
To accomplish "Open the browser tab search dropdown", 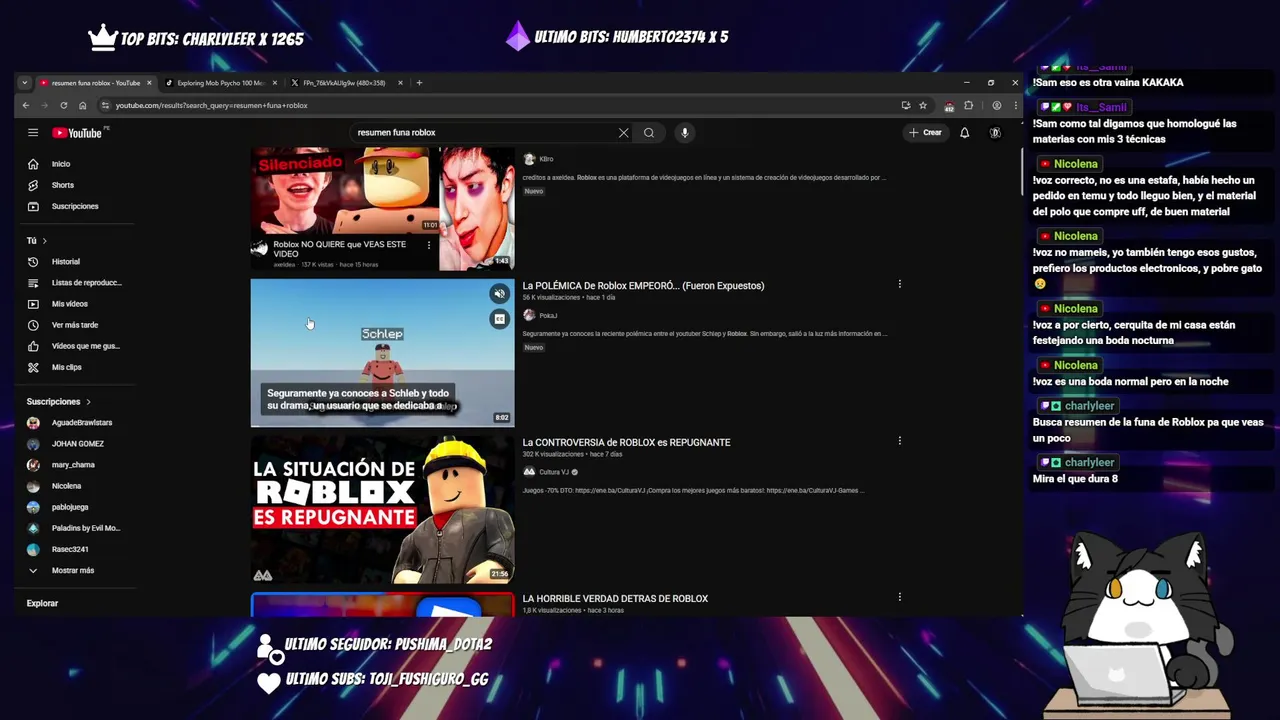I will 25,83.
